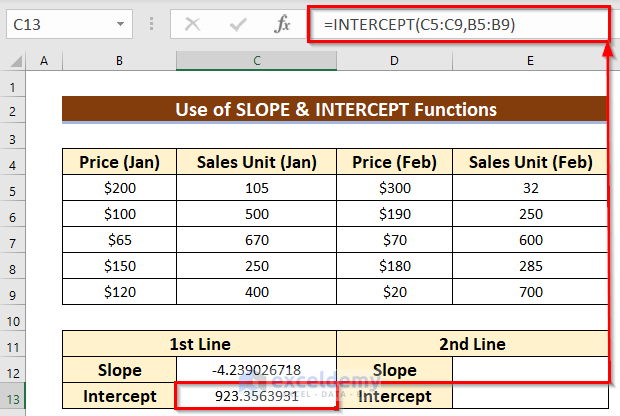
Task: Select the empty 2nd Line Slope value cell
Action: tap(530, 370)
